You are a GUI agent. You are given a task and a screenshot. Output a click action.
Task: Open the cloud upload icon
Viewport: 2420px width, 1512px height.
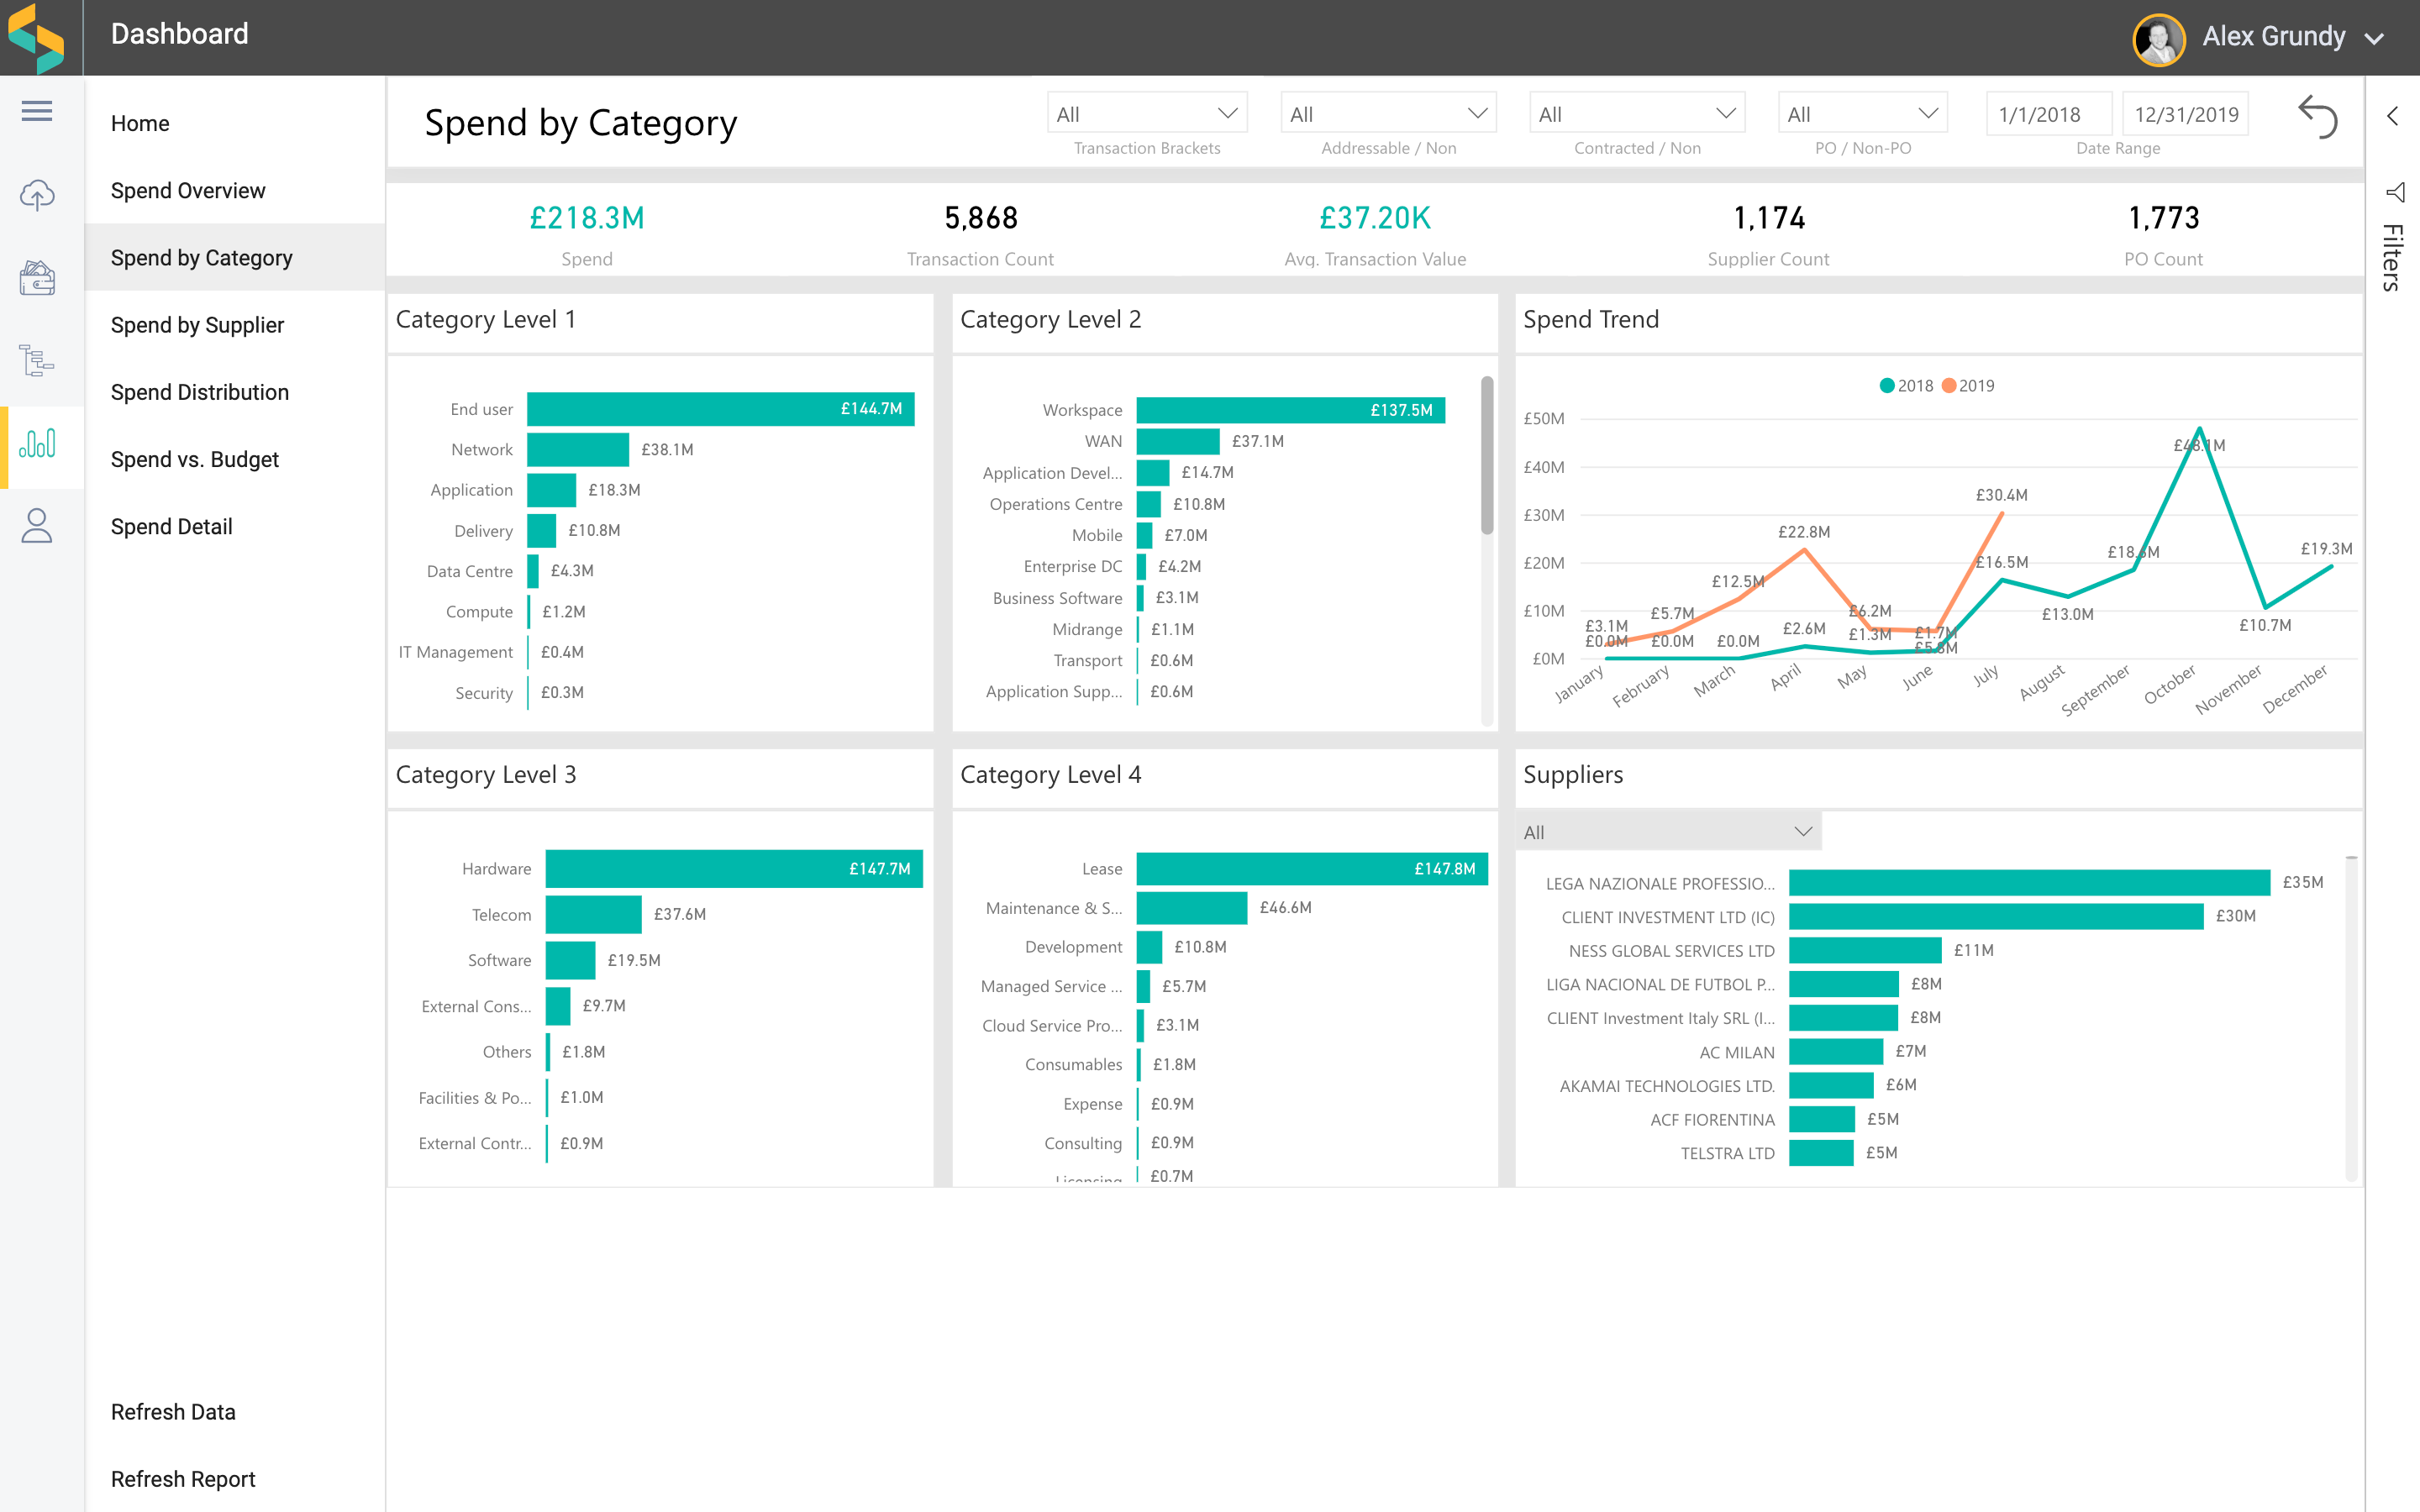(x=37, y=194)
